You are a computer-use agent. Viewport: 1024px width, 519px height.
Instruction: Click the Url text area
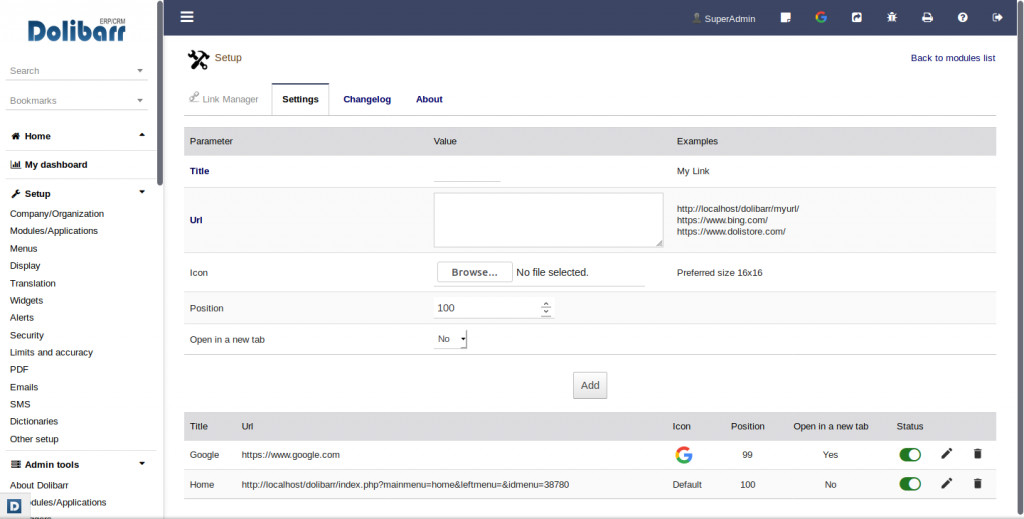[x=548, y=220]
